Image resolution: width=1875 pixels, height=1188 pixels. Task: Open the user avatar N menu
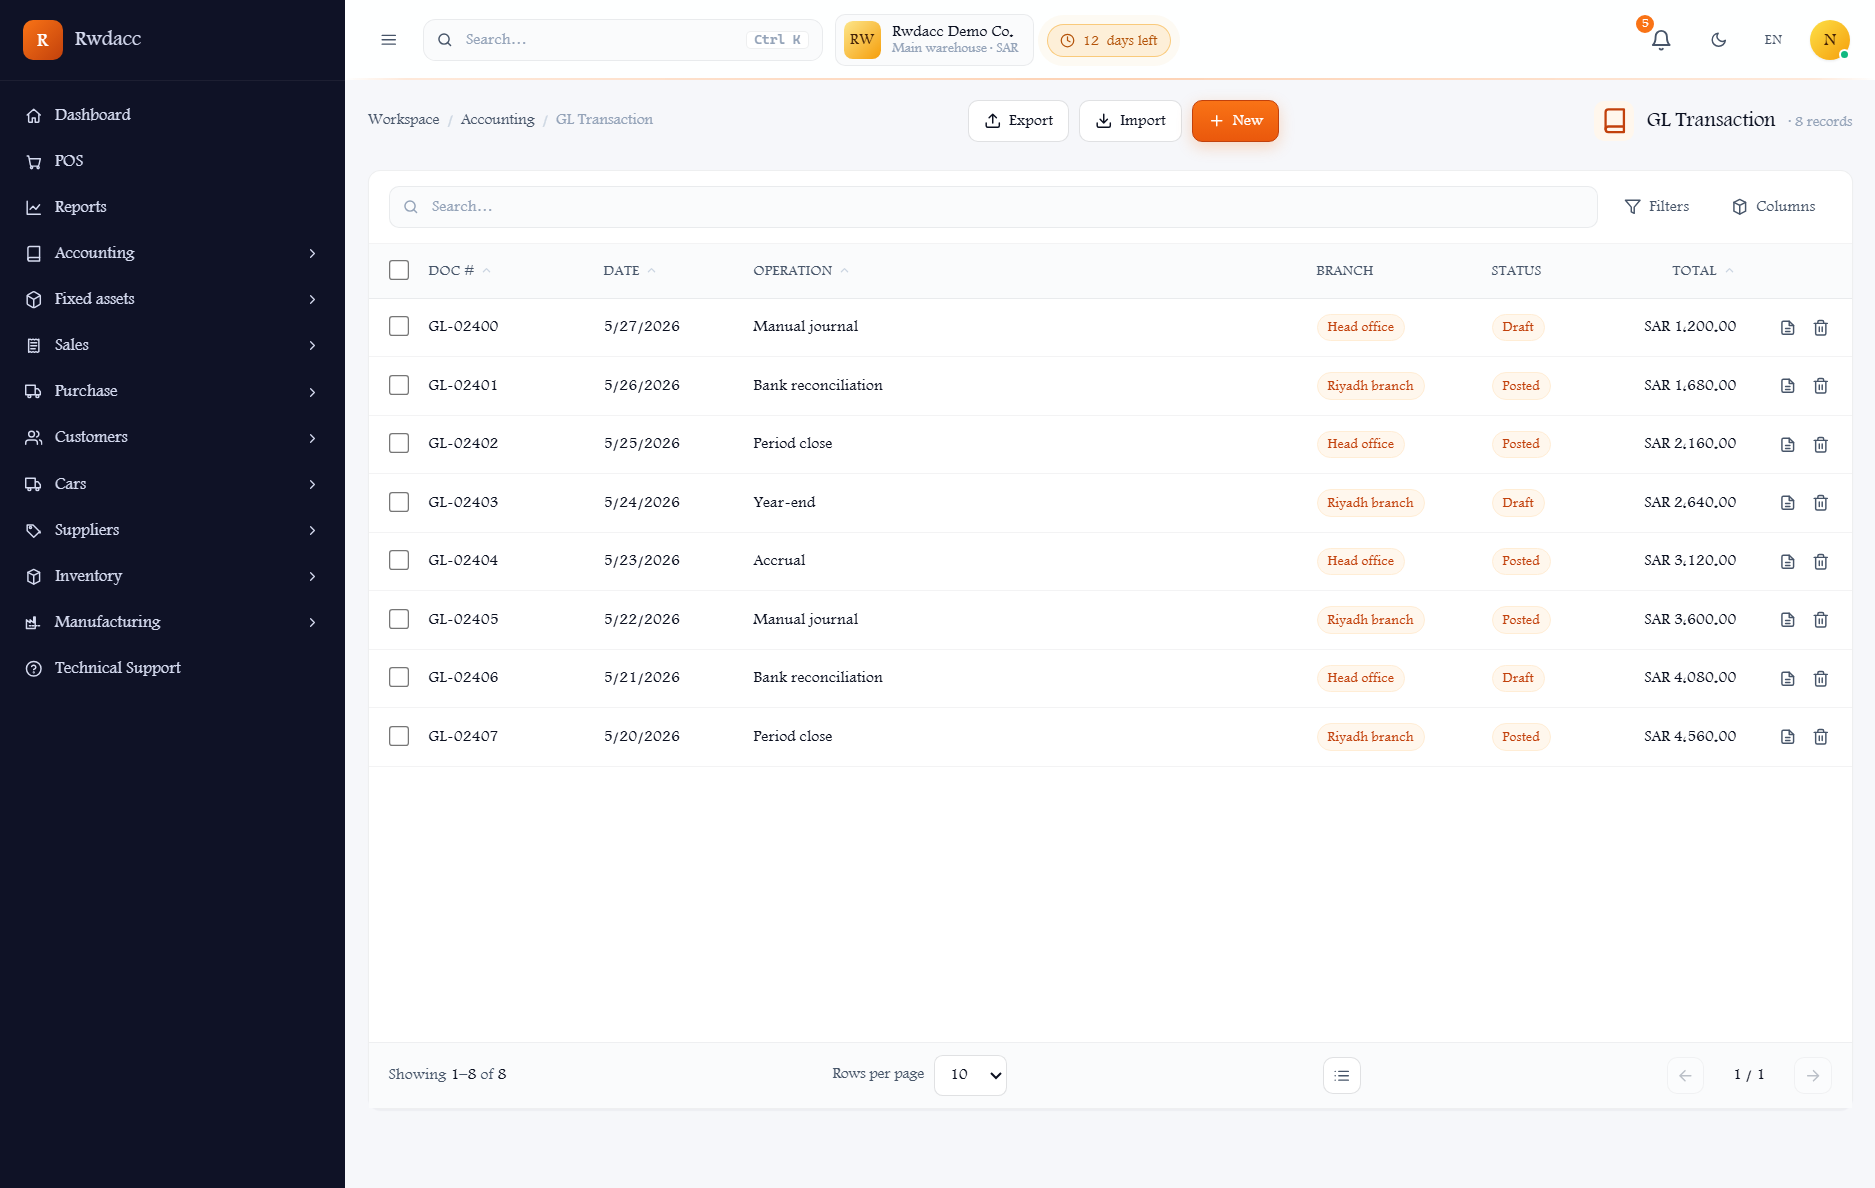(x=1829, y=40)
